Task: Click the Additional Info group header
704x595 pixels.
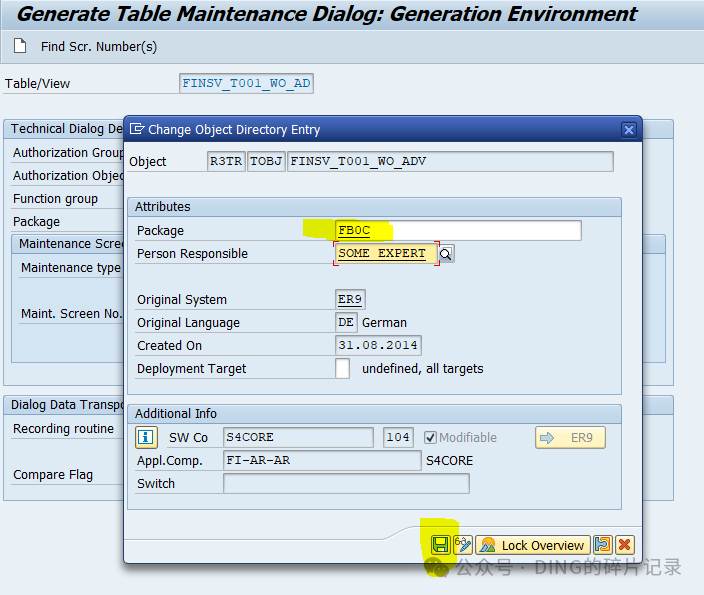Action: click(374, 414)
